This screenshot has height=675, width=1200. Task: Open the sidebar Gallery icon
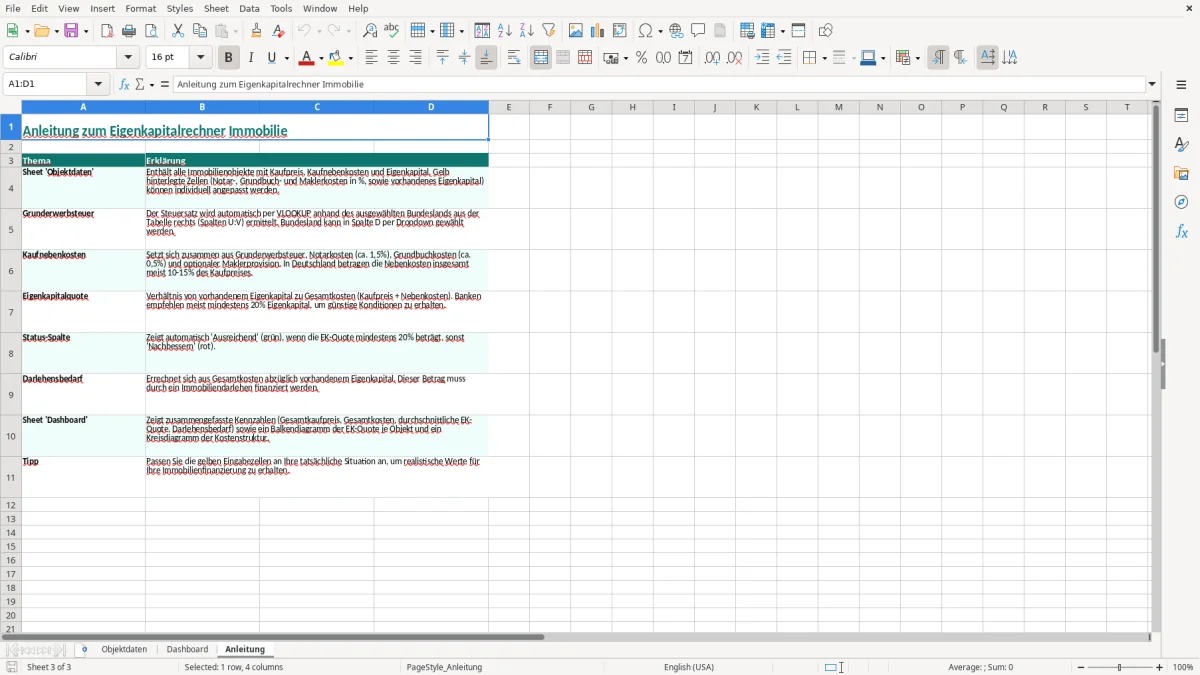(x=1181, y=174)
